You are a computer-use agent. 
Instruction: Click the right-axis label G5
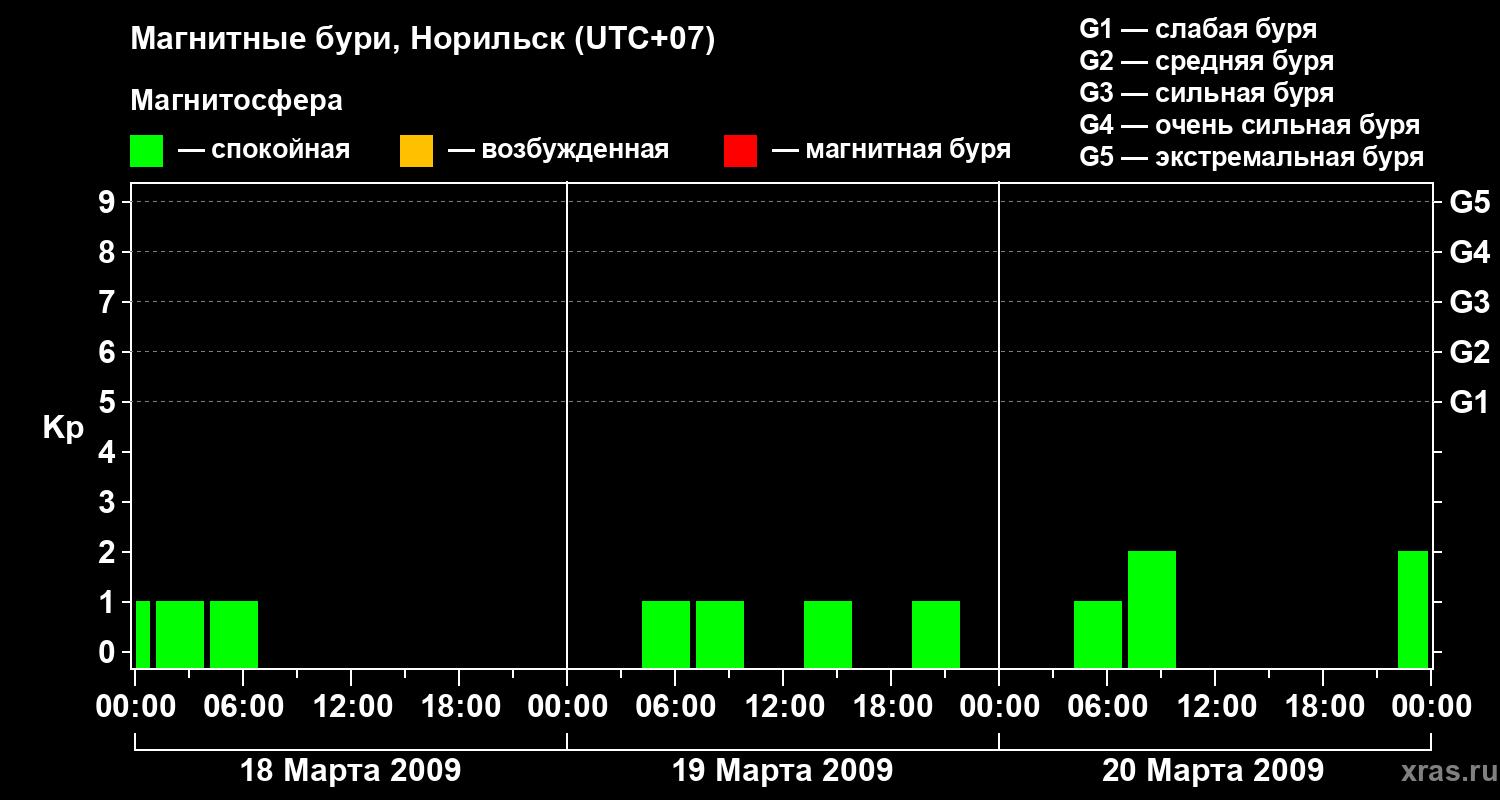point(1469,203)
